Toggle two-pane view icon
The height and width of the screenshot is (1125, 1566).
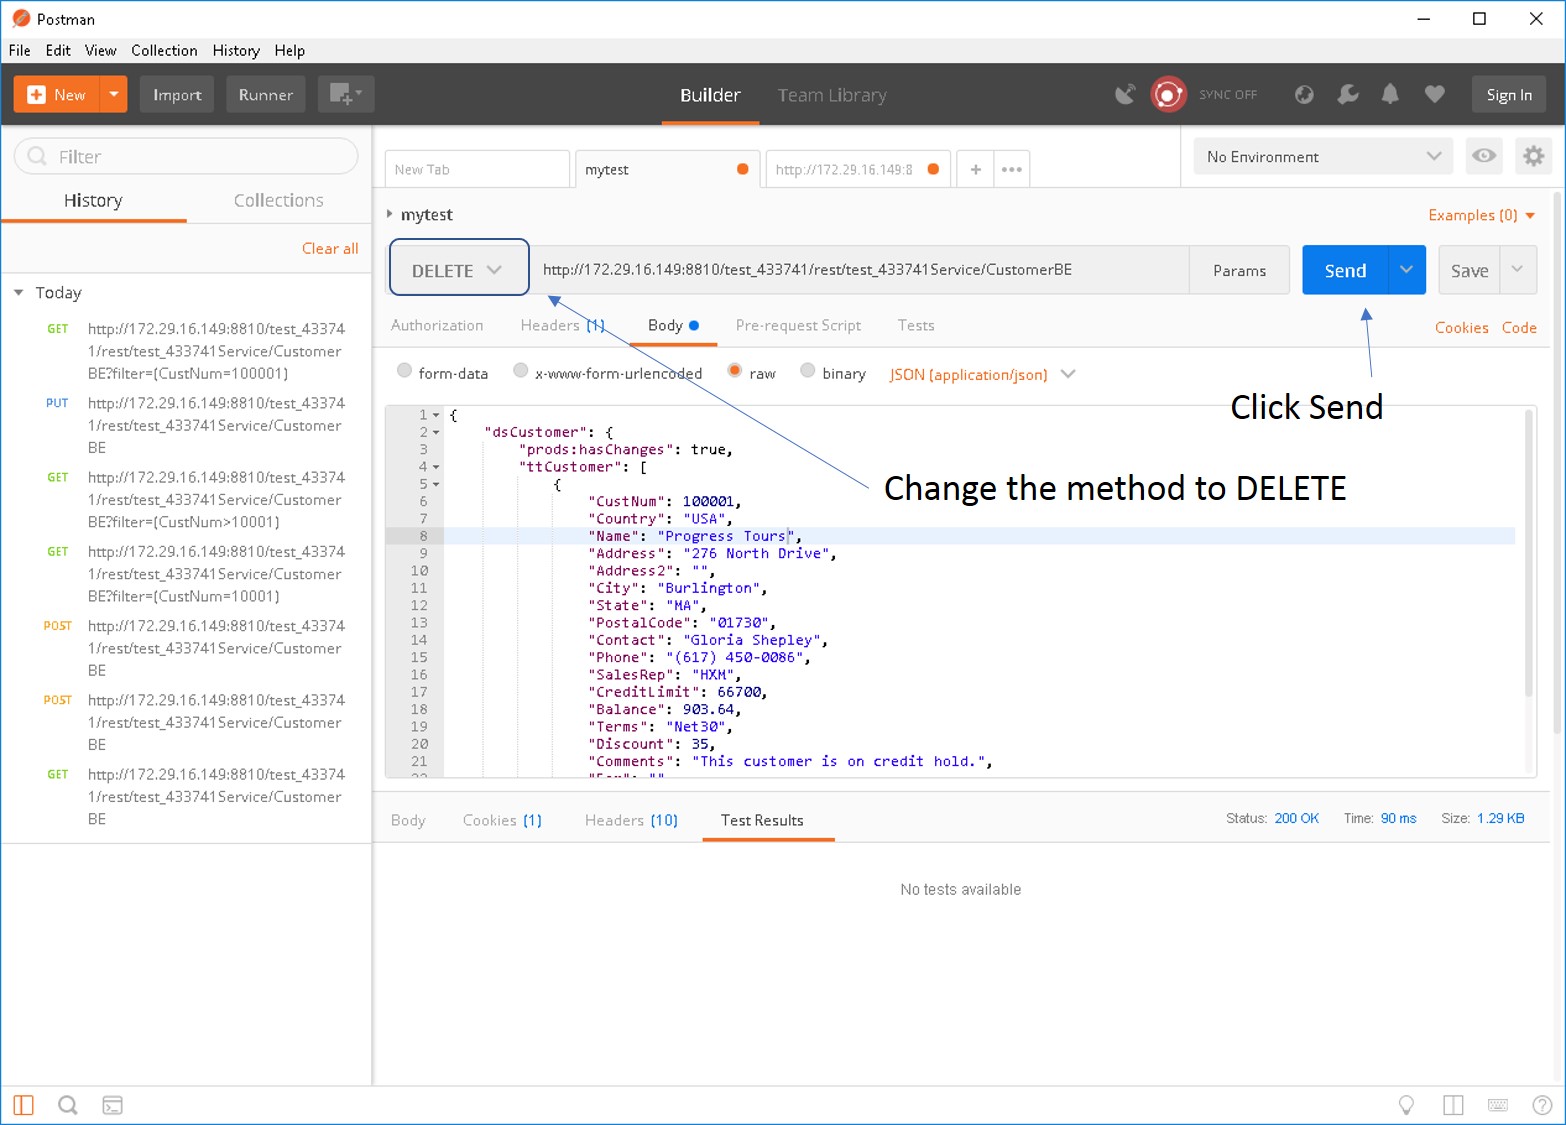coord(1453,1105)
